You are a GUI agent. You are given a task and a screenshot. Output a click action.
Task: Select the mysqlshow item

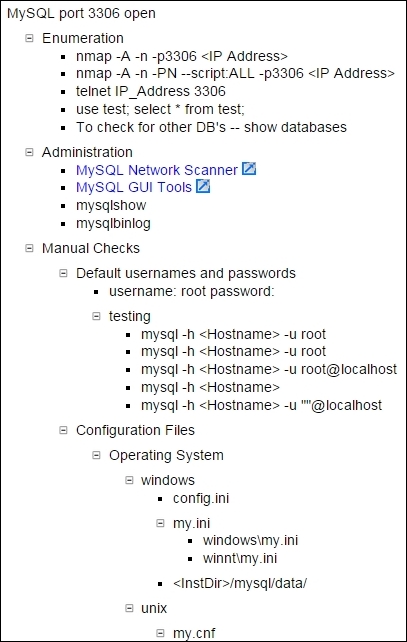click(x=111, y=206)
